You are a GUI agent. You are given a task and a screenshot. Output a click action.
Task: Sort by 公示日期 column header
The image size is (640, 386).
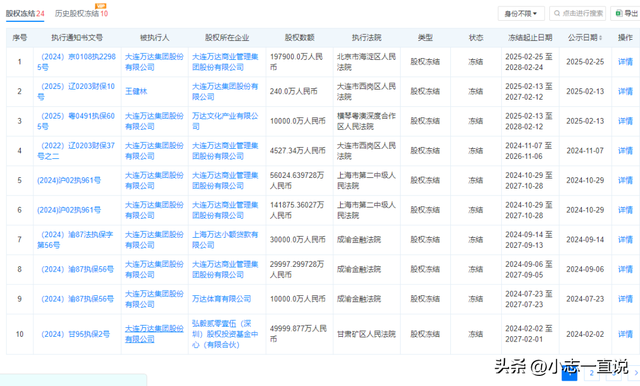click(x=585, y=38)
